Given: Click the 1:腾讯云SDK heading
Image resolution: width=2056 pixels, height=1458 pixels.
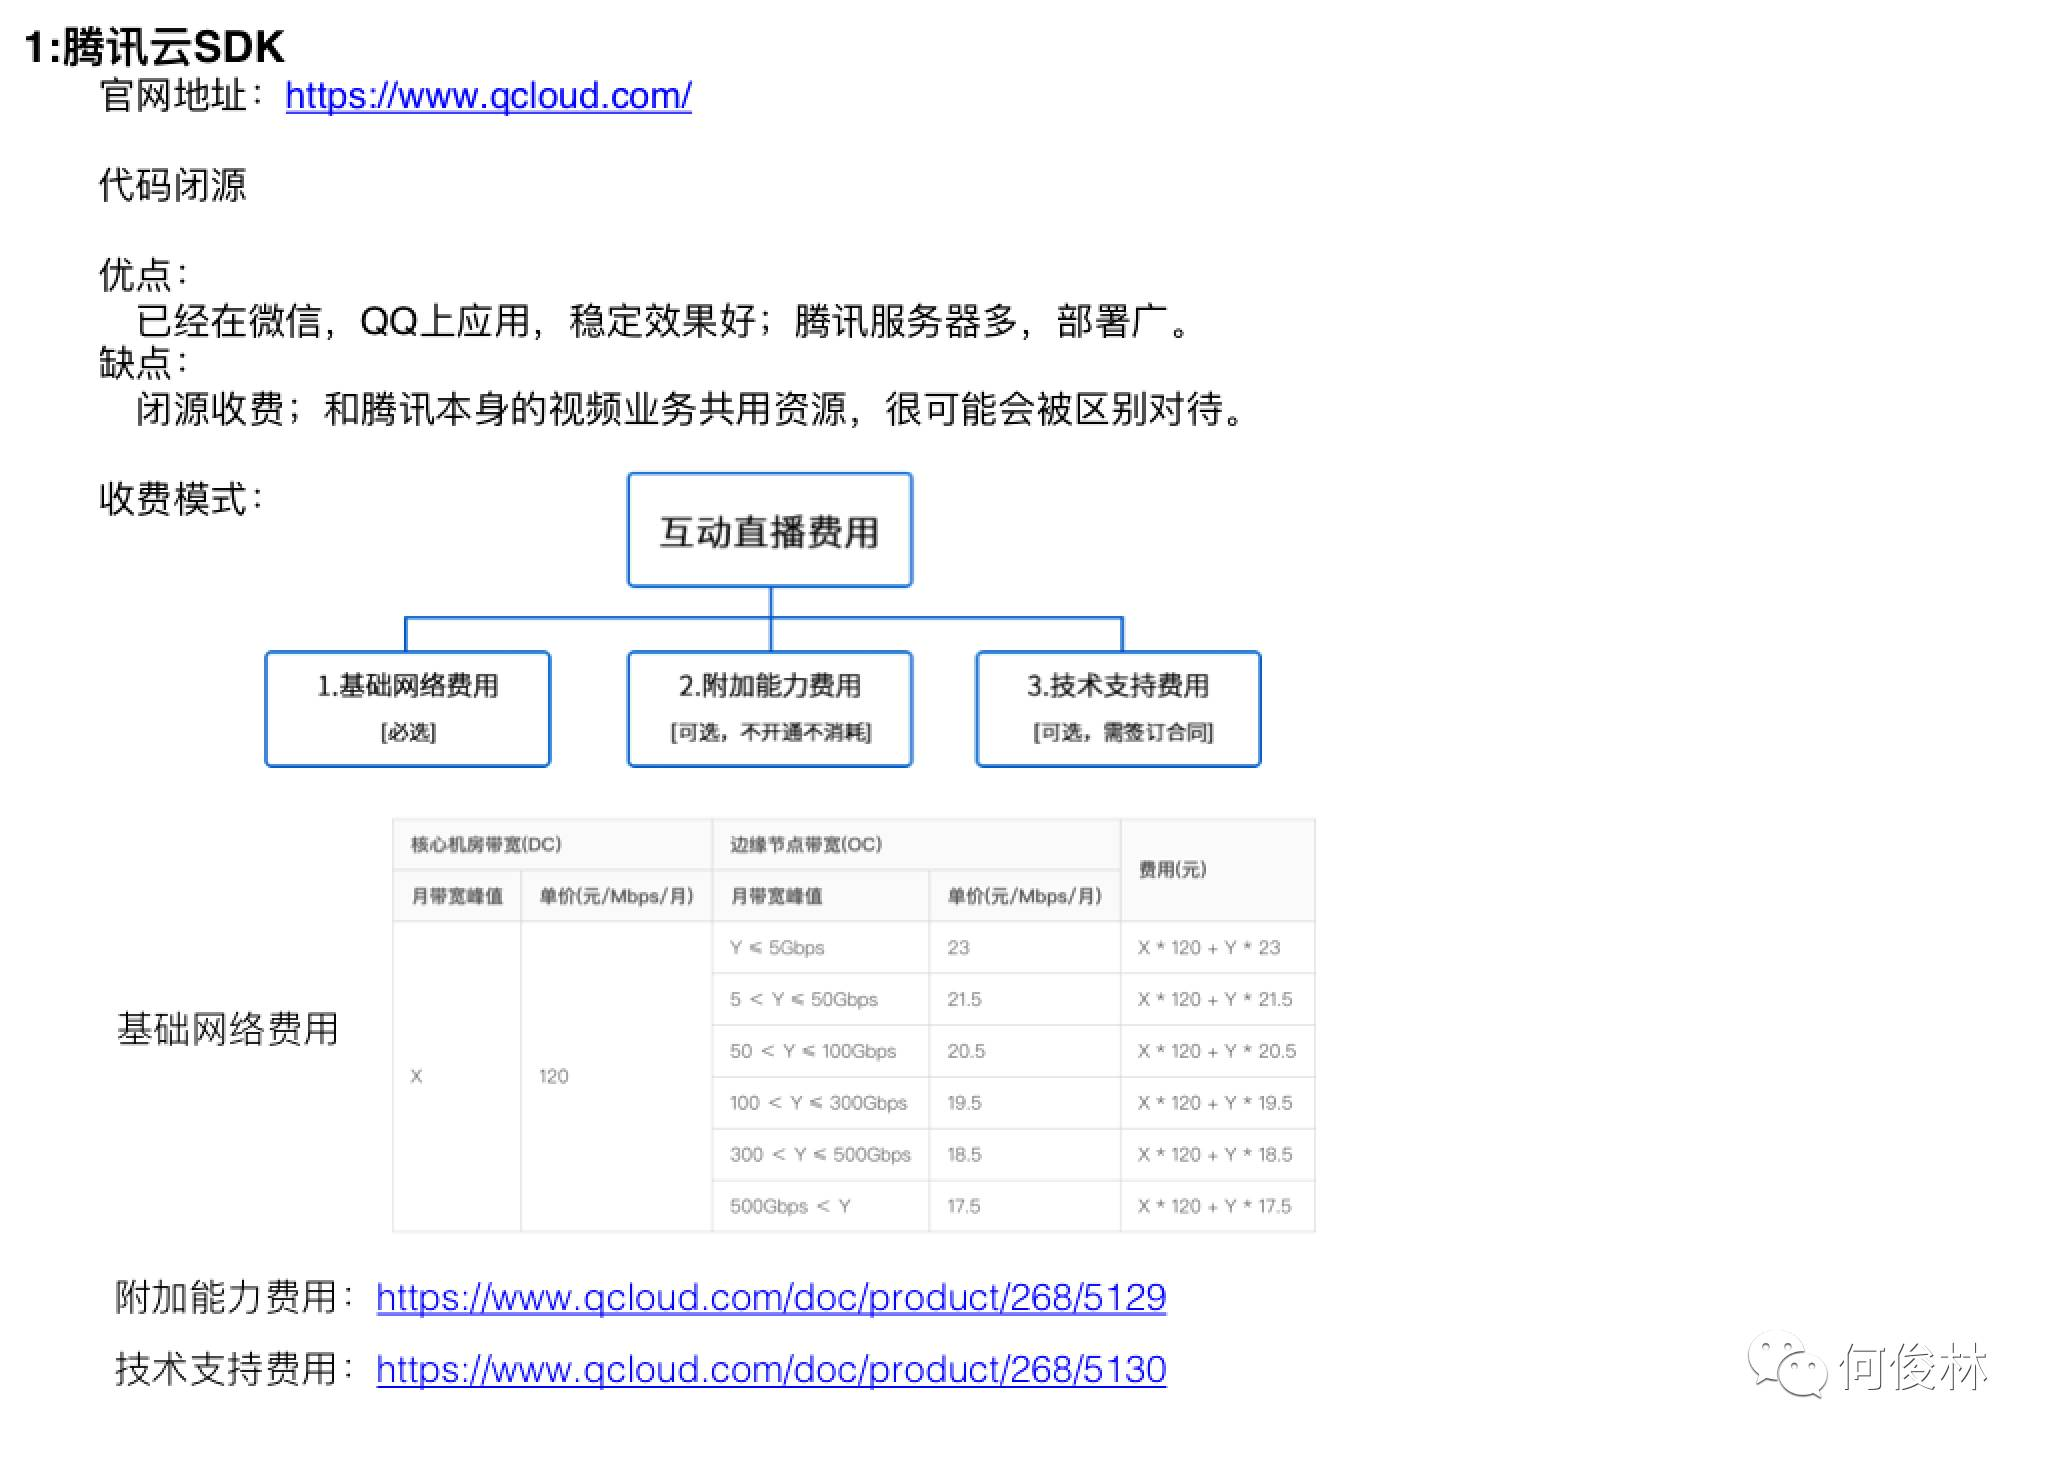Looking at the screenshot, I should [155, 46].
